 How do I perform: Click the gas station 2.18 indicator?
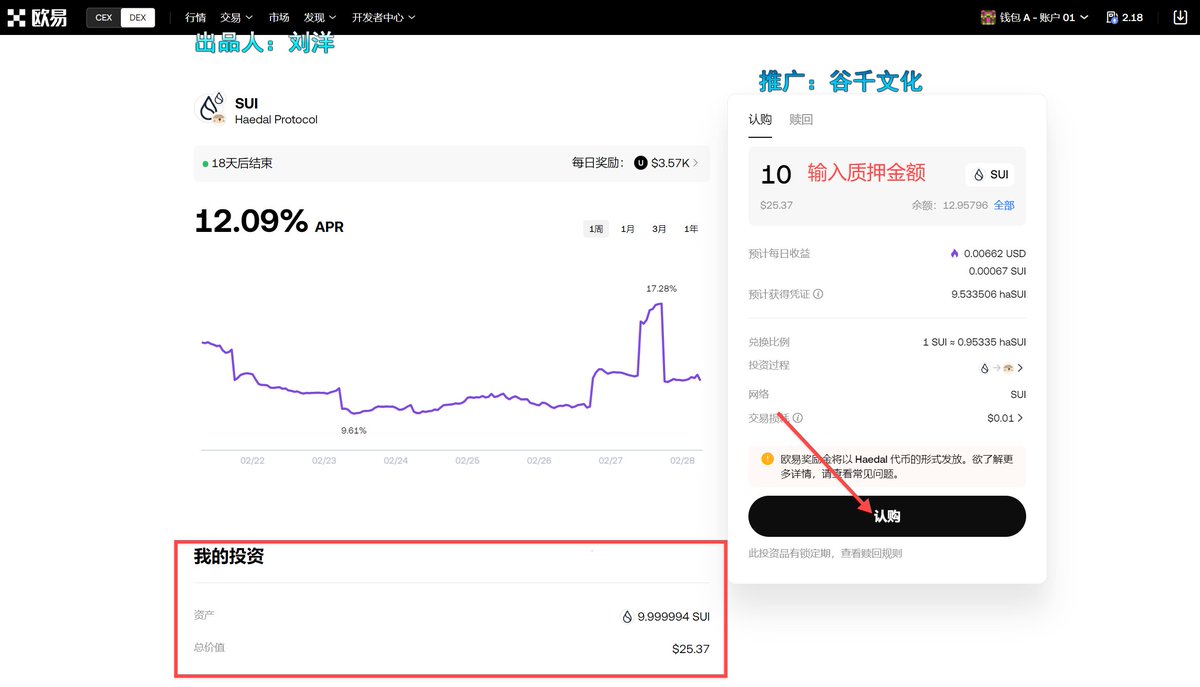click(x=1125, y=18)
